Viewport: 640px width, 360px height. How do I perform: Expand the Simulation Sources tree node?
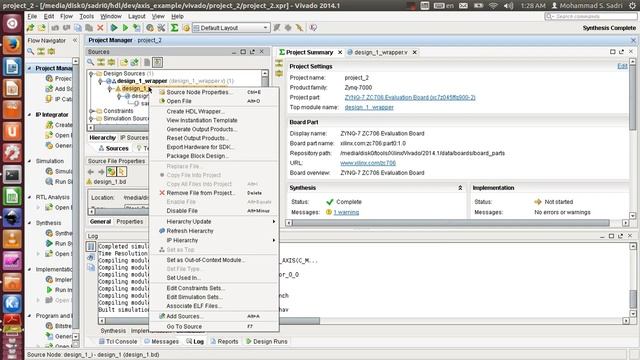point(91,119)
